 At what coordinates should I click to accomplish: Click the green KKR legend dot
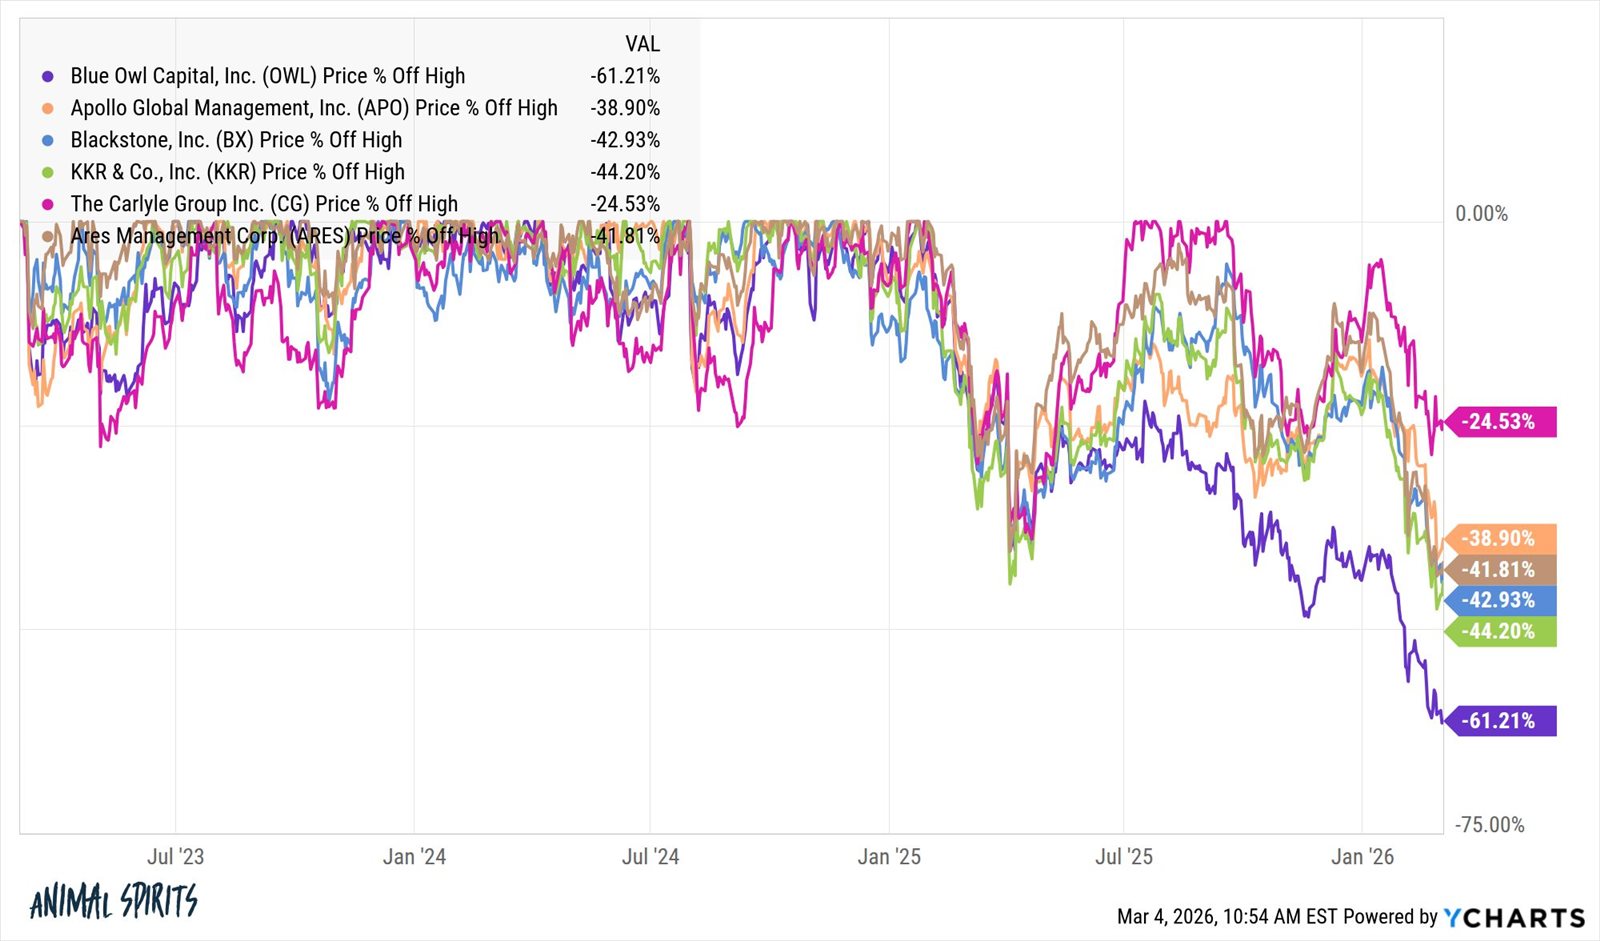click(x=47, y=172)
